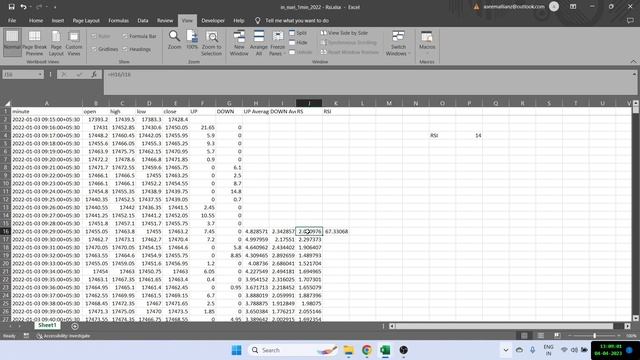Viewport: 640px width, 360px height.
Task: Open Google Chrome from taskbar
Action: click(x=367, y=350)
